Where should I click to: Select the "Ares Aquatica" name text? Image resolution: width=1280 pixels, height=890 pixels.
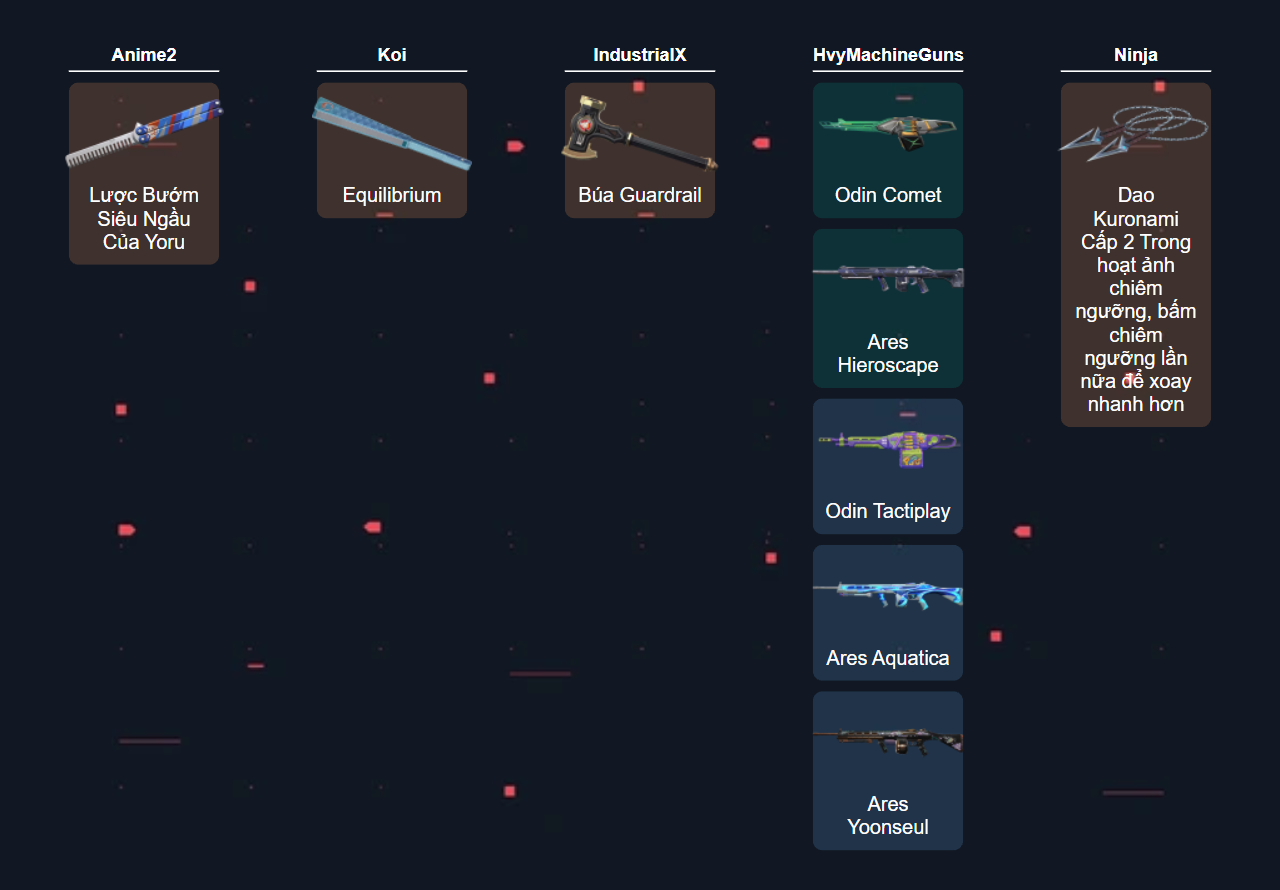coord(888,658)
